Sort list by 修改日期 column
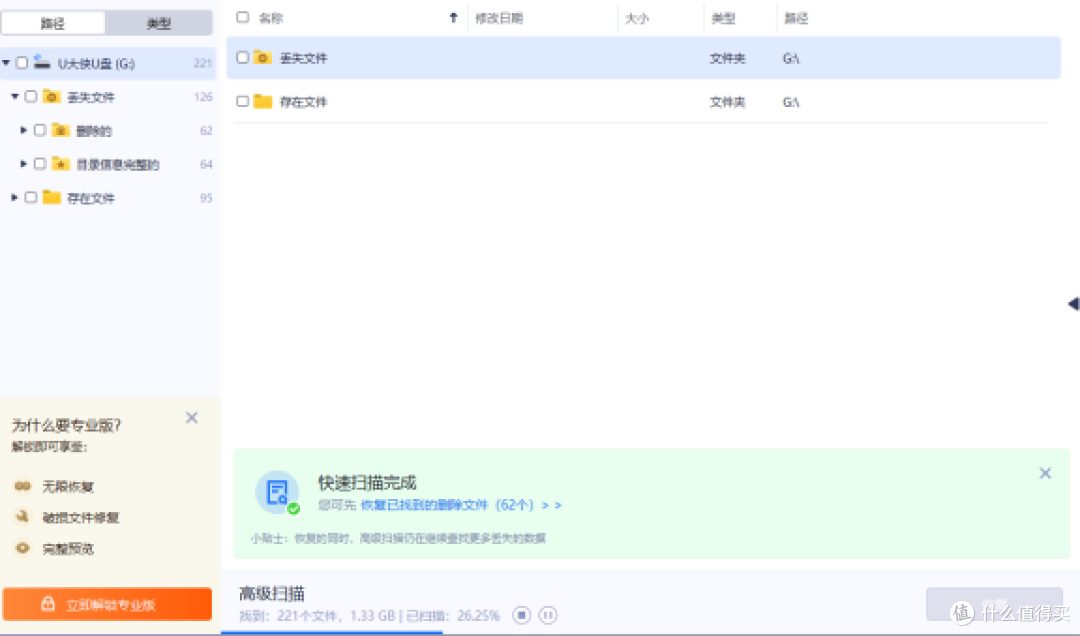 (499, 18)
